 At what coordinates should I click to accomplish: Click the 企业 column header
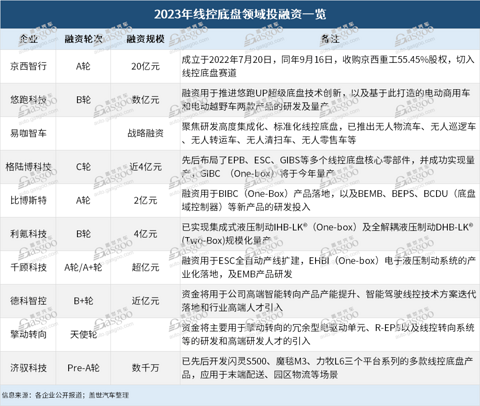point(28,39)
